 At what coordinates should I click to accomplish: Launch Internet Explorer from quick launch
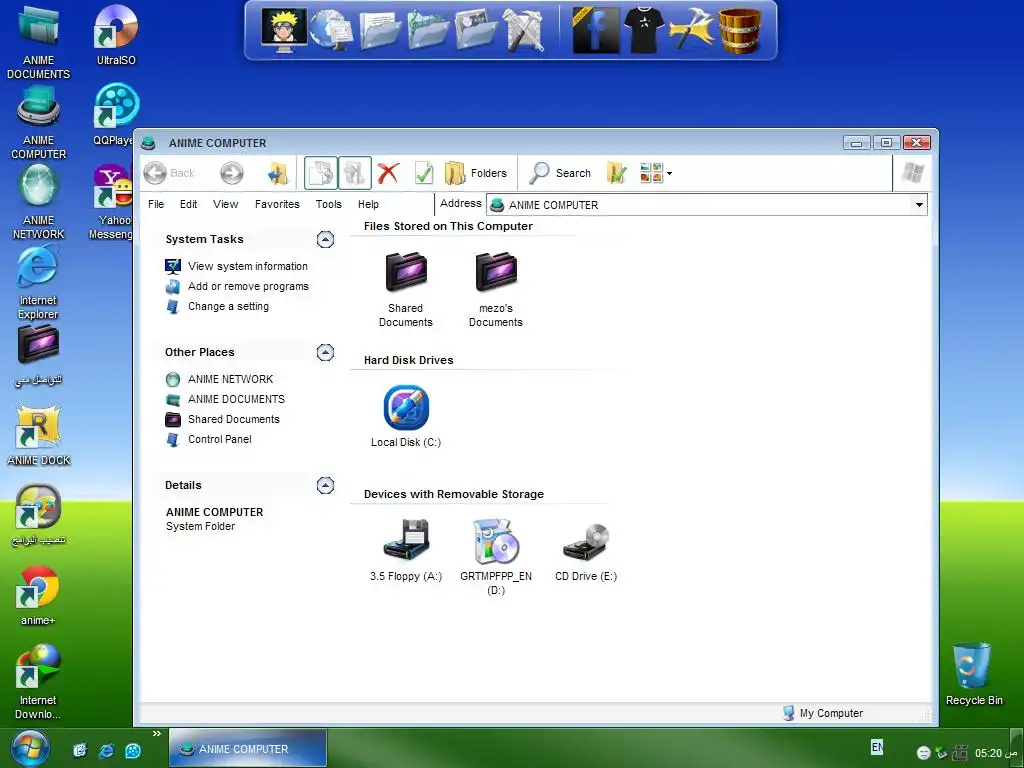click(x=106, y=750)
